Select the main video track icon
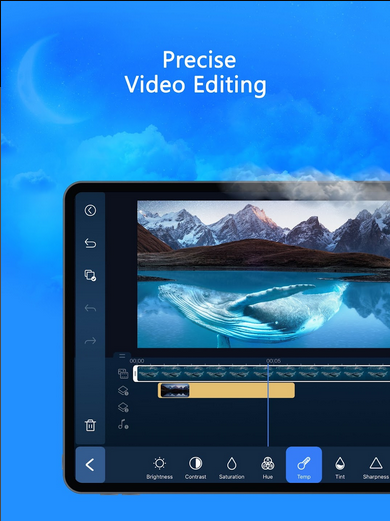The image size is (390, 521). (x=123, y=374)
